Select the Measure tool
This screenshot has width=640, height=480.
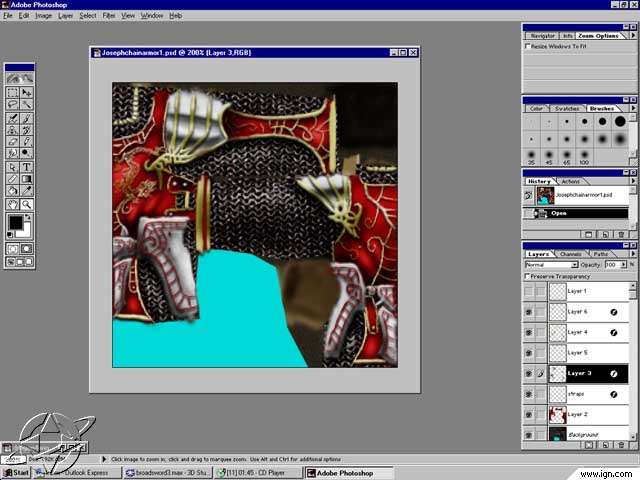13,179
